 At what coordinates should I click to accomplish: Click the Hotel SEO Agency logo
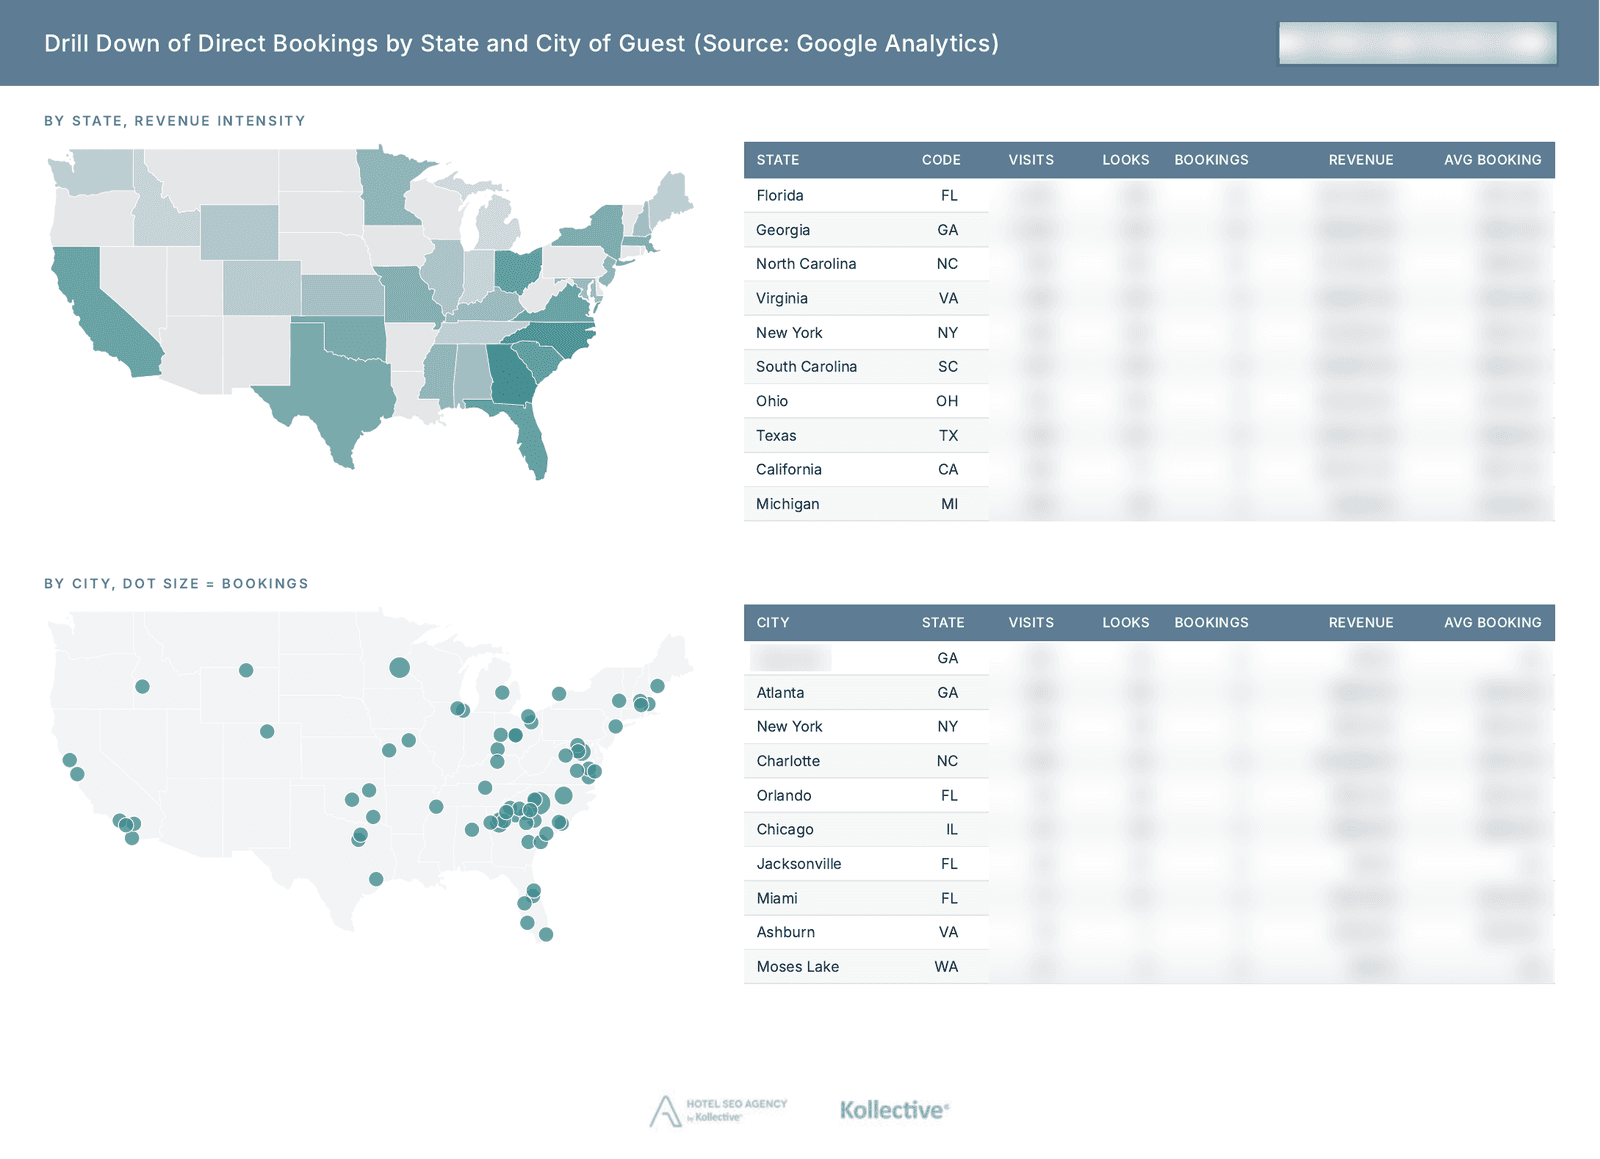tap(718, 1110)
